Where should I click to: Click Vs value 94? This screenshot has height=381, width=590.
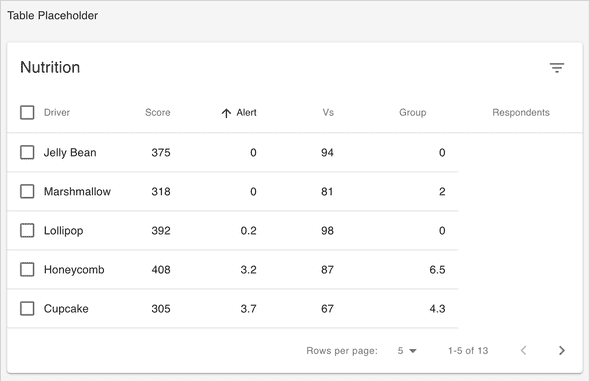327,152
